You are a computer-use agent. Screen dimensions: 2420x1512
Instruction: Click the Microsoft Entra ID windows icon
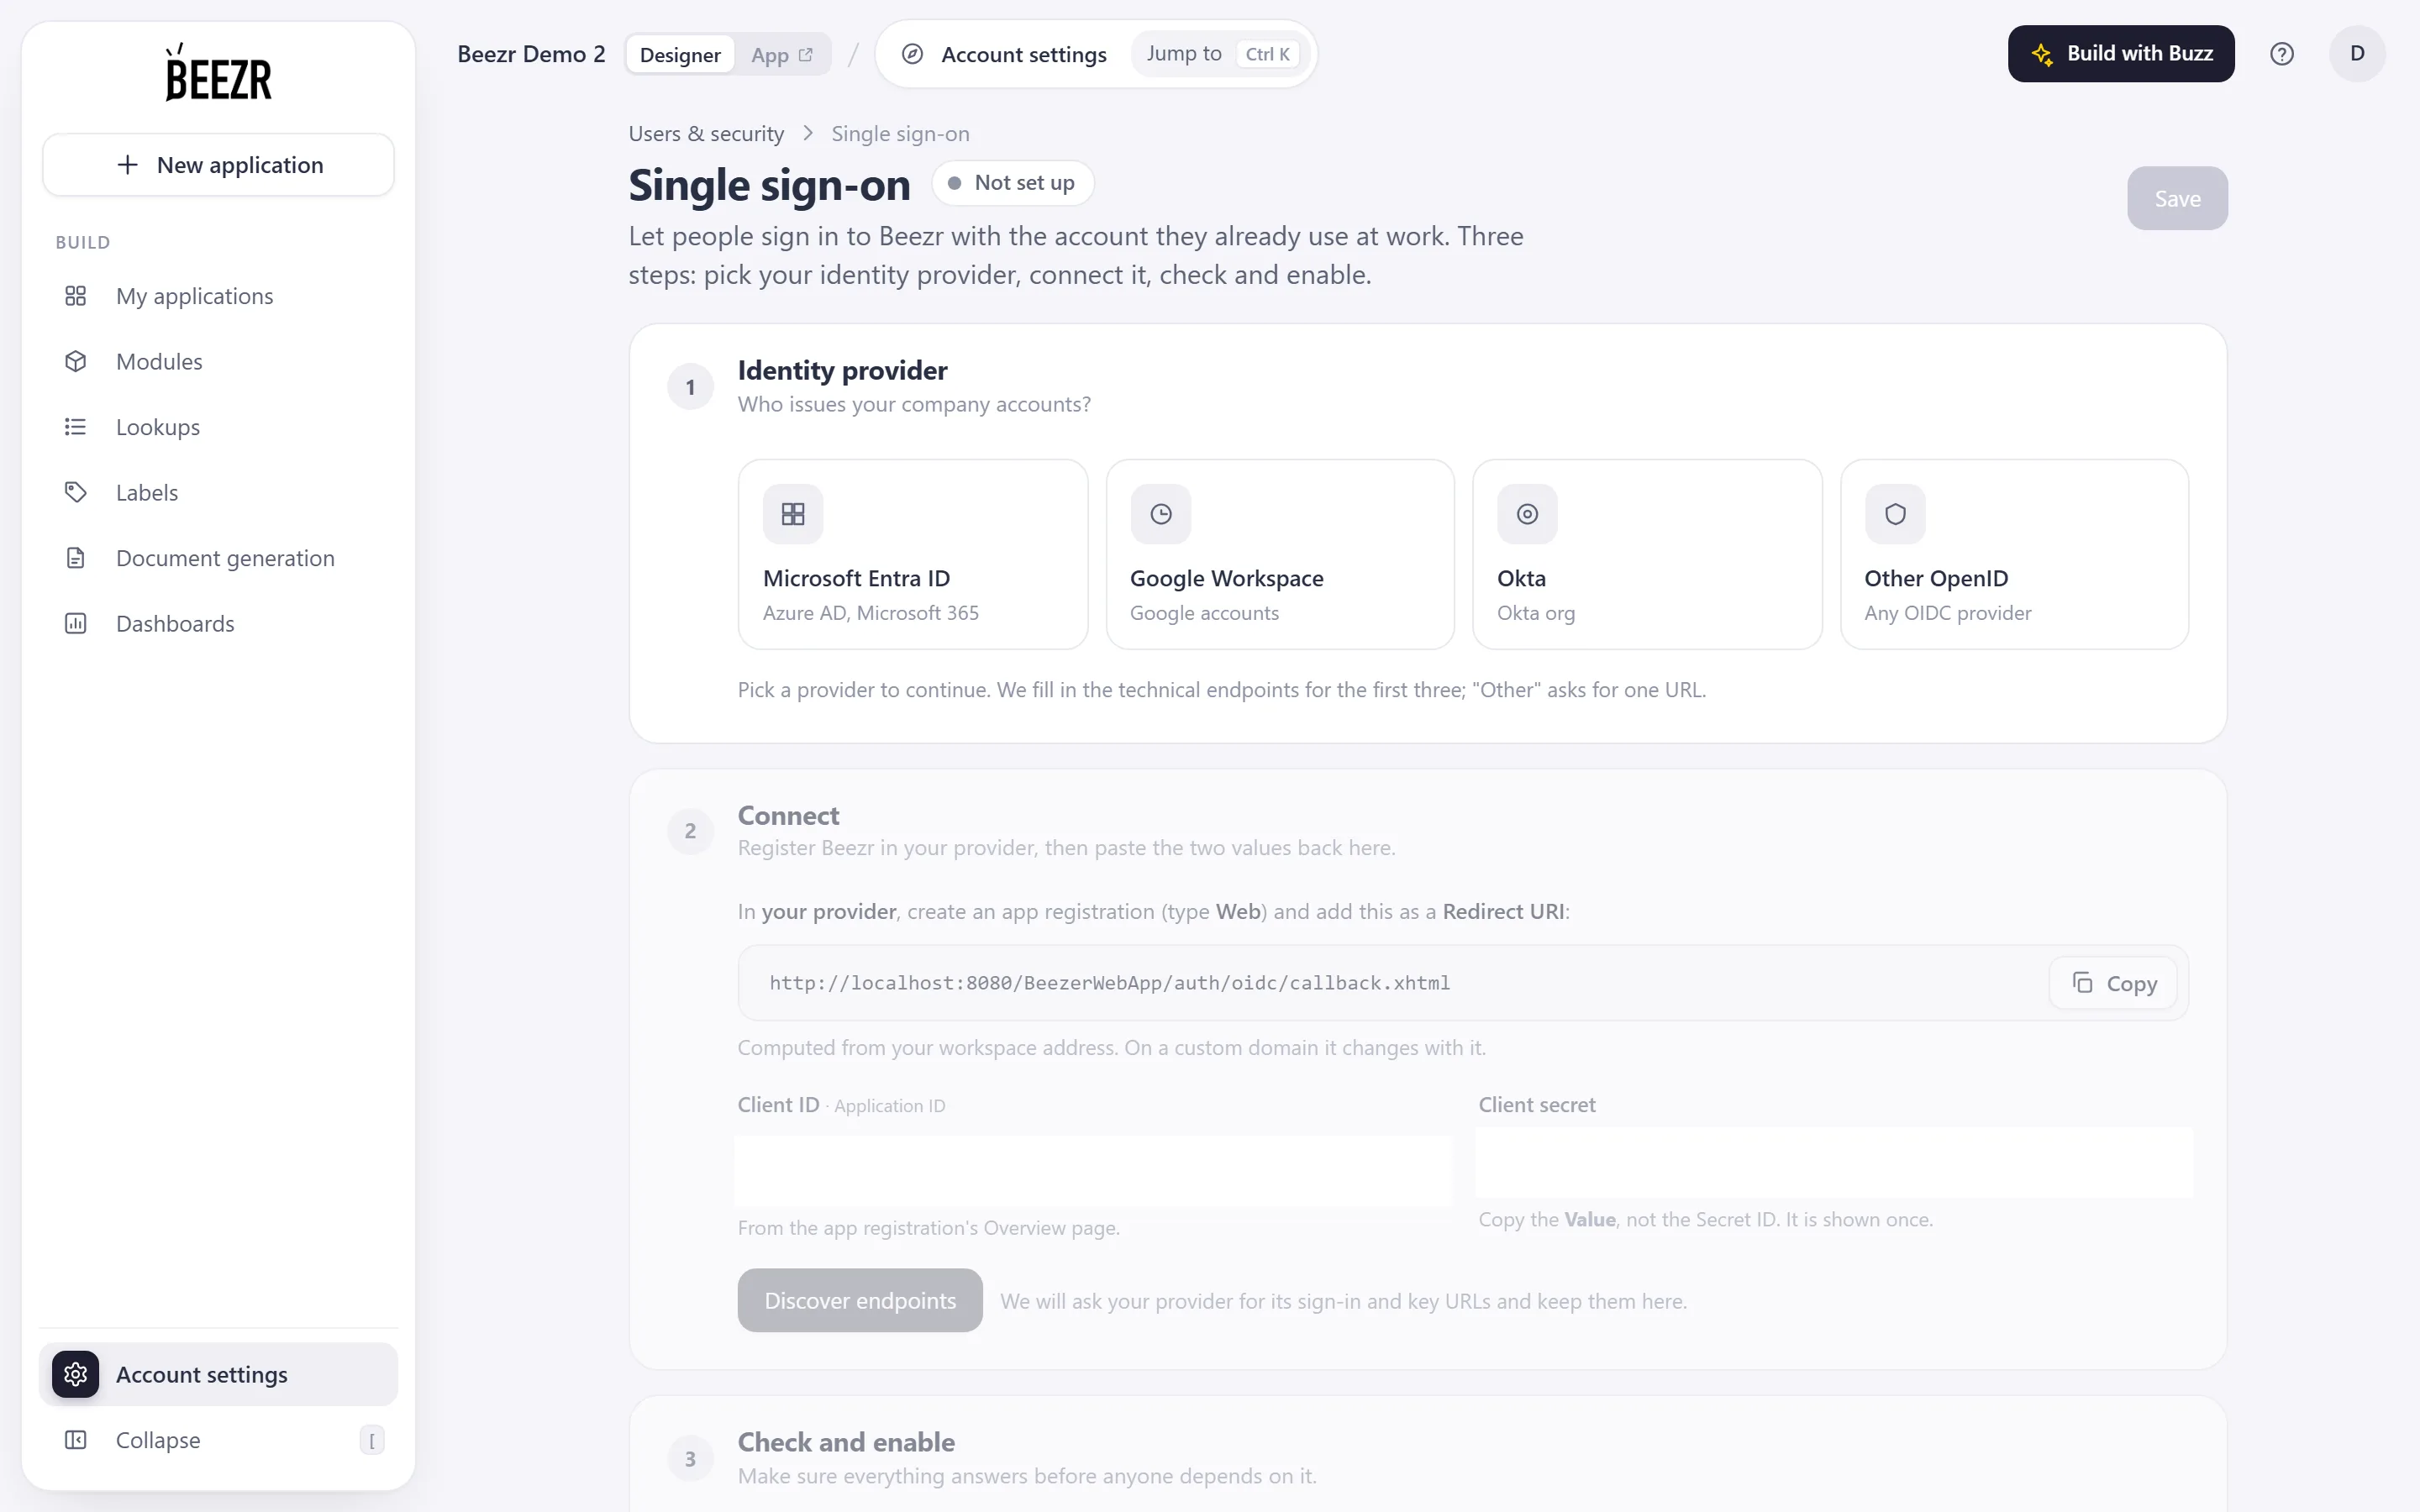tap(793, 514)
